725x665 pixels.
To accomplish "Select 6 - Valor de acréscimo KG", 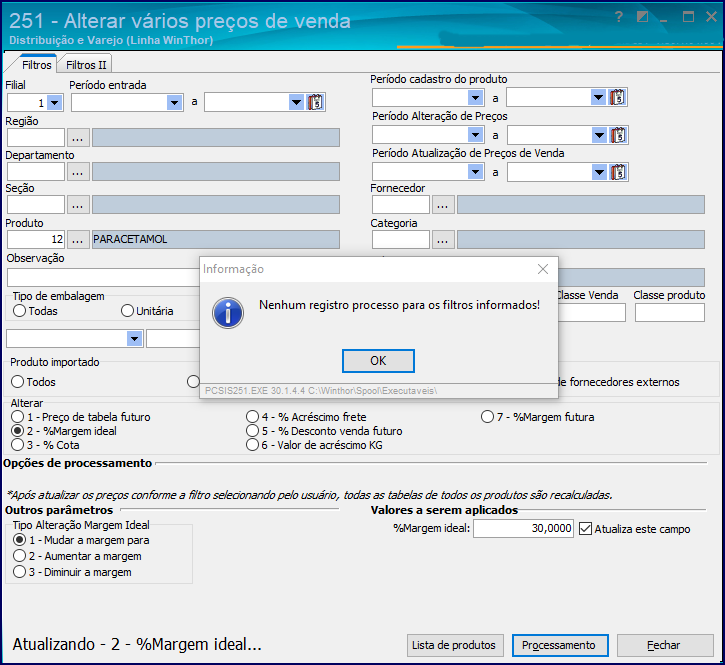I will (x=252, y=445).
